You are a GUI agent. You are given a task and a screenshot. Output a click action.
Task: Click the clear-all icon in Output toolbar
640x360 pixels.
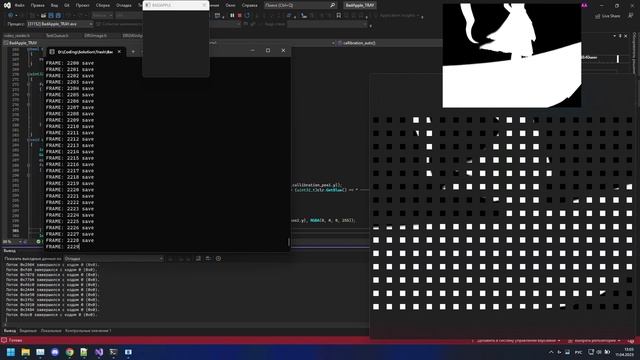[198, 258]
